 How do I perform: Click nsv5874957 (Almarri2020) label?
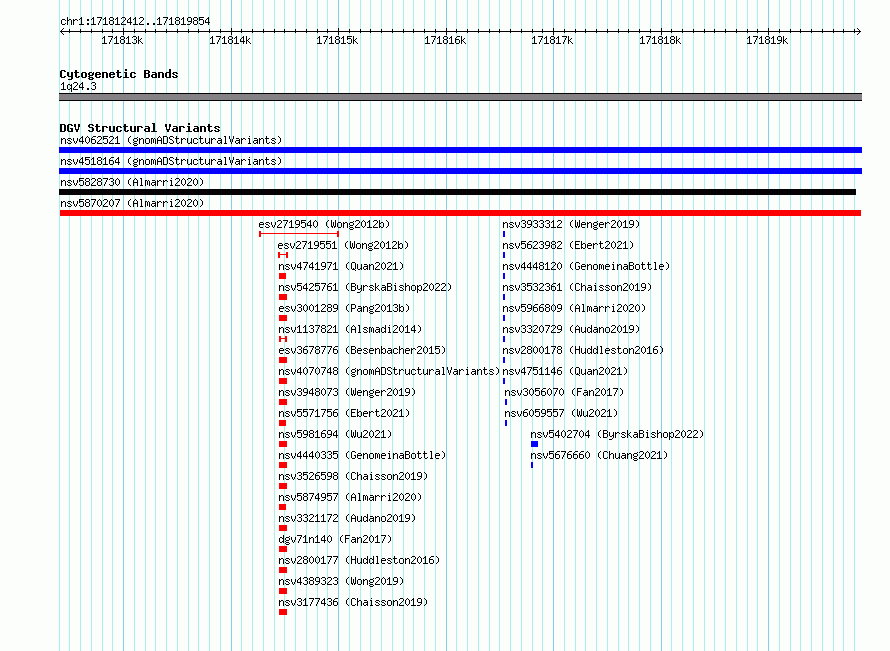coord(350,497)
